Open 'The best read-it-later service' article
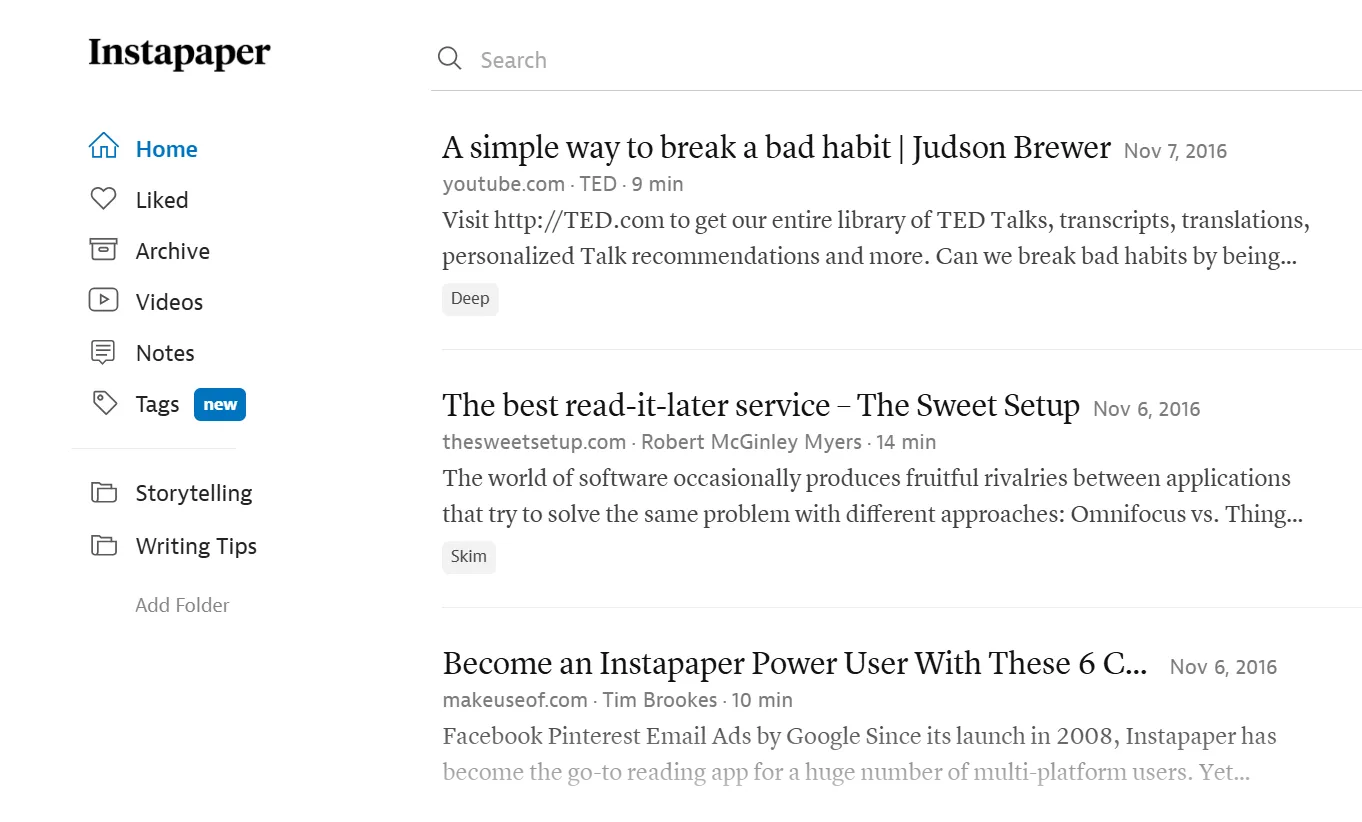Screen dimensions: 1362x822 [x=760, y=405]
